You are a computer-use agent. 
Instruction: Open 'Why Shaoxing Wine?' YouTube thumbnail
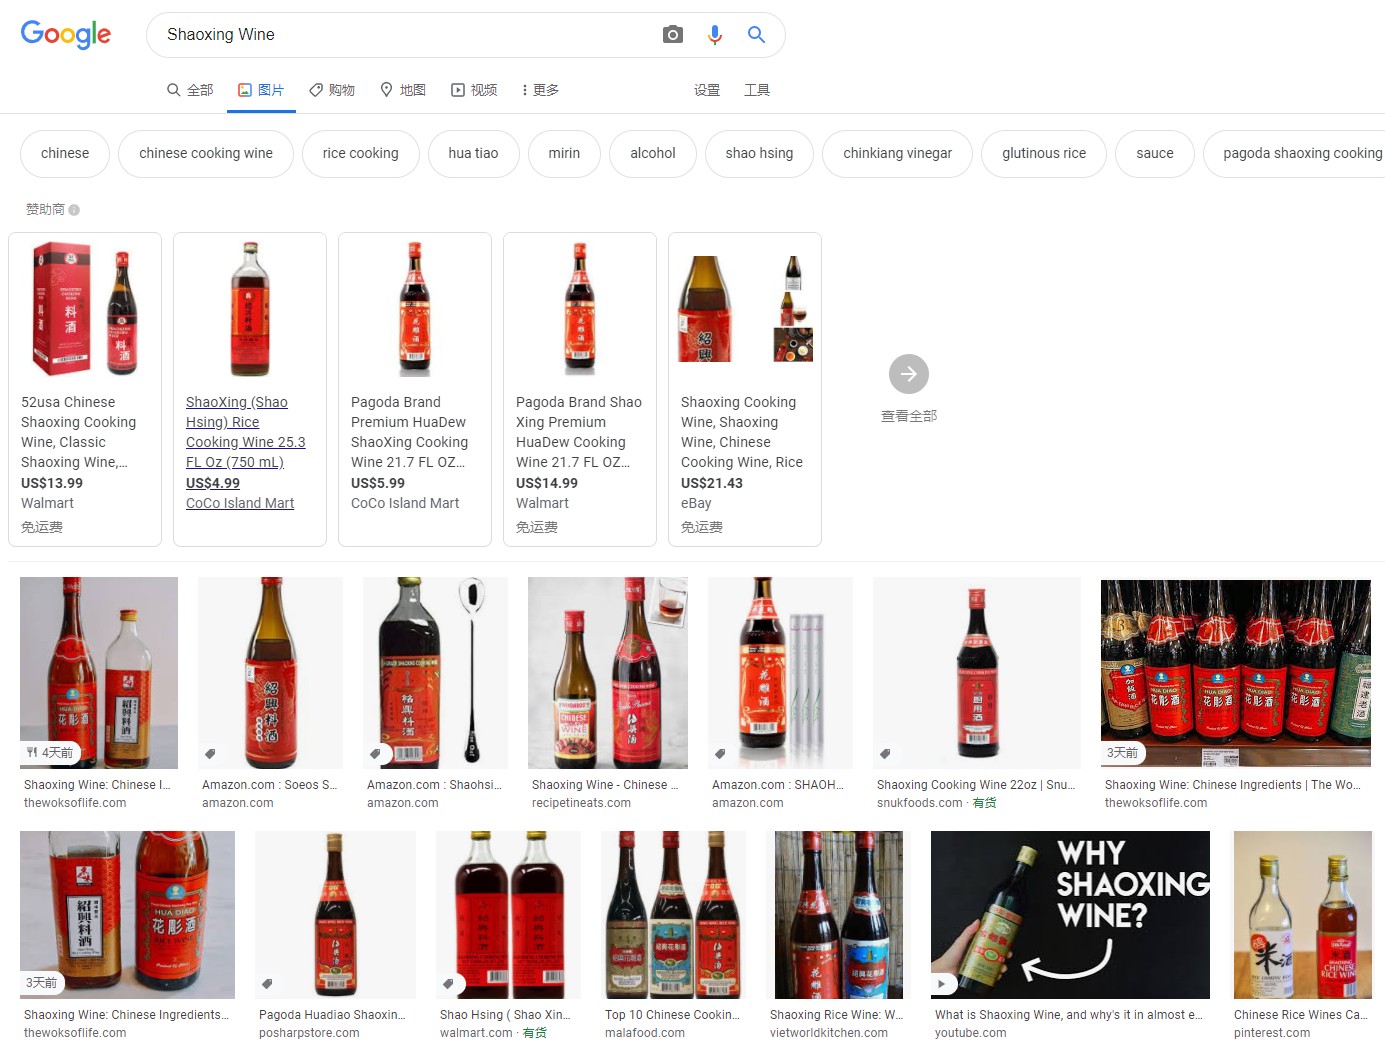(x=1070, y=915)
